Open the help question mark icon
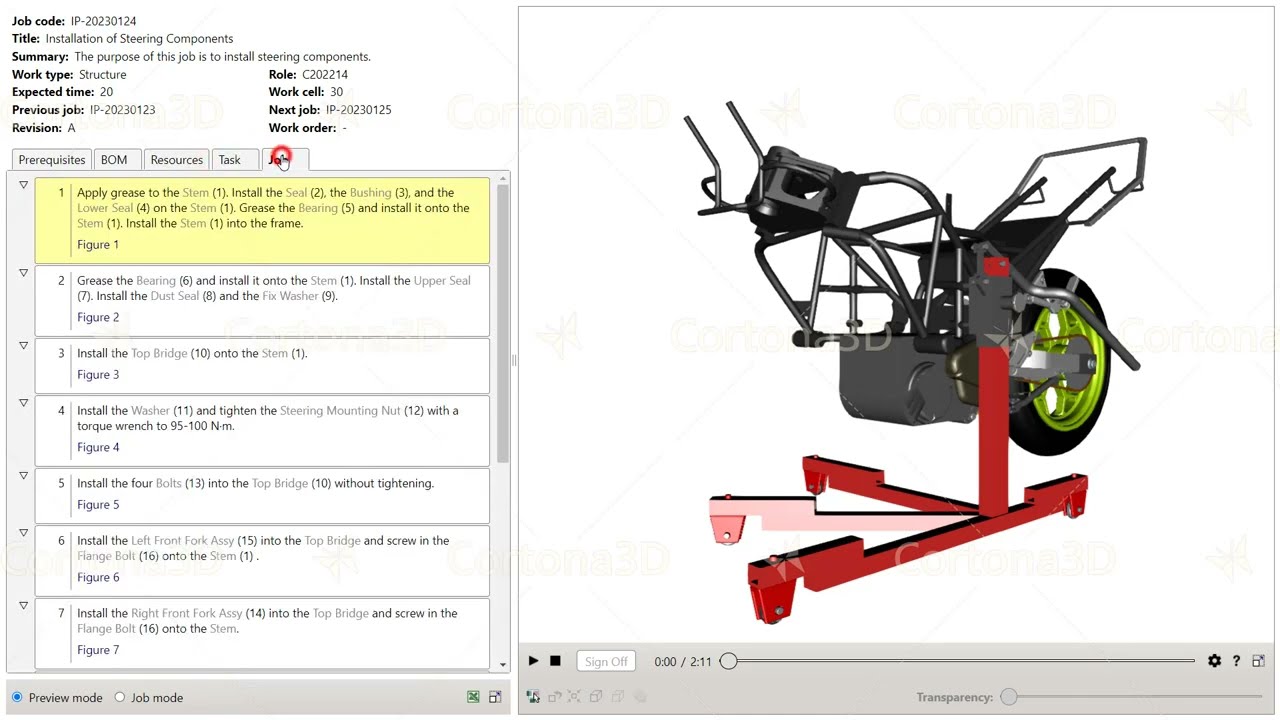Screen dimensions: 1280x720 click(1236, 661)
